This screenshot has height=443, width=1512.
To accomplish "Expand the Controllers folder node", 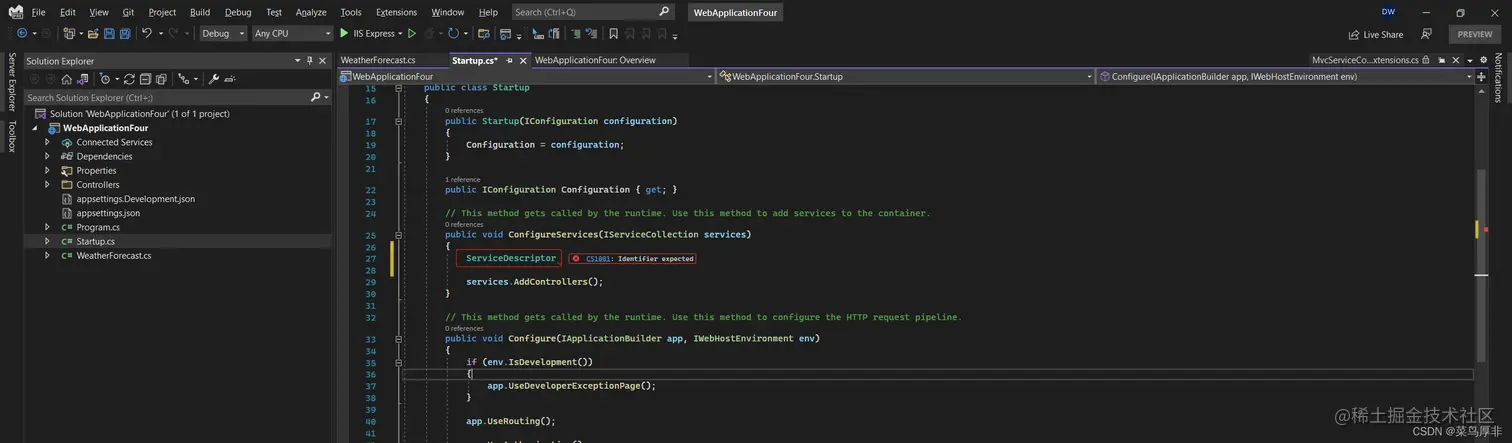I will coord(47,185).
